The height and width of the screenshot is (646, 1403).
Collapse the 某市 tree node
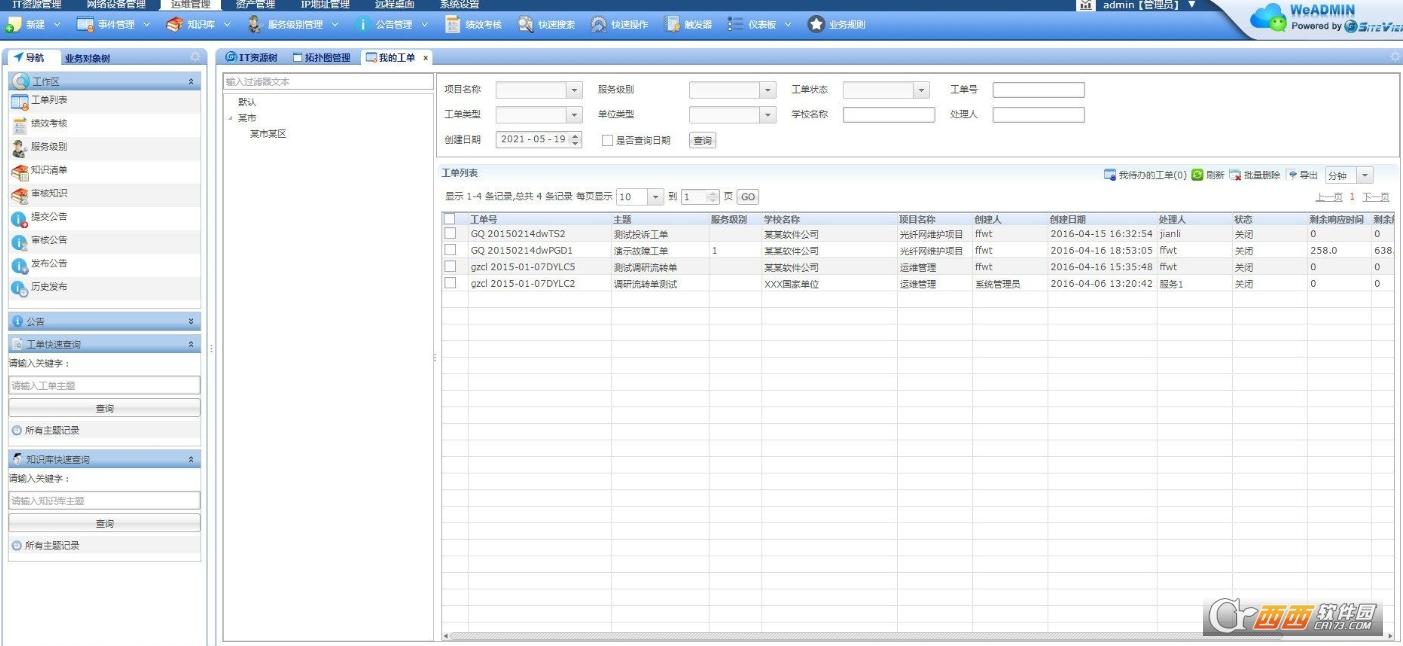click(x=230, y=119)
